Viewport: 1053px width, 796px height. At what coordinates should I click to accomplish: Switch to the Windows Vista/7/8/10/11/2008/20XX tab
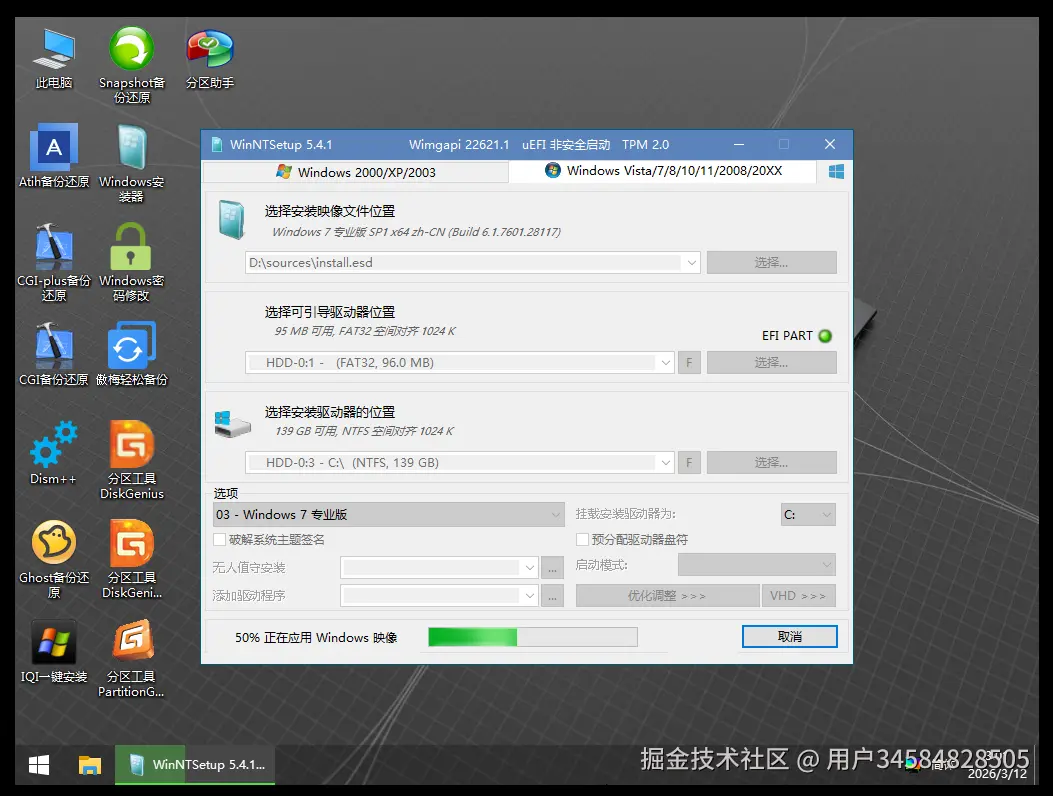click(663, 171)
